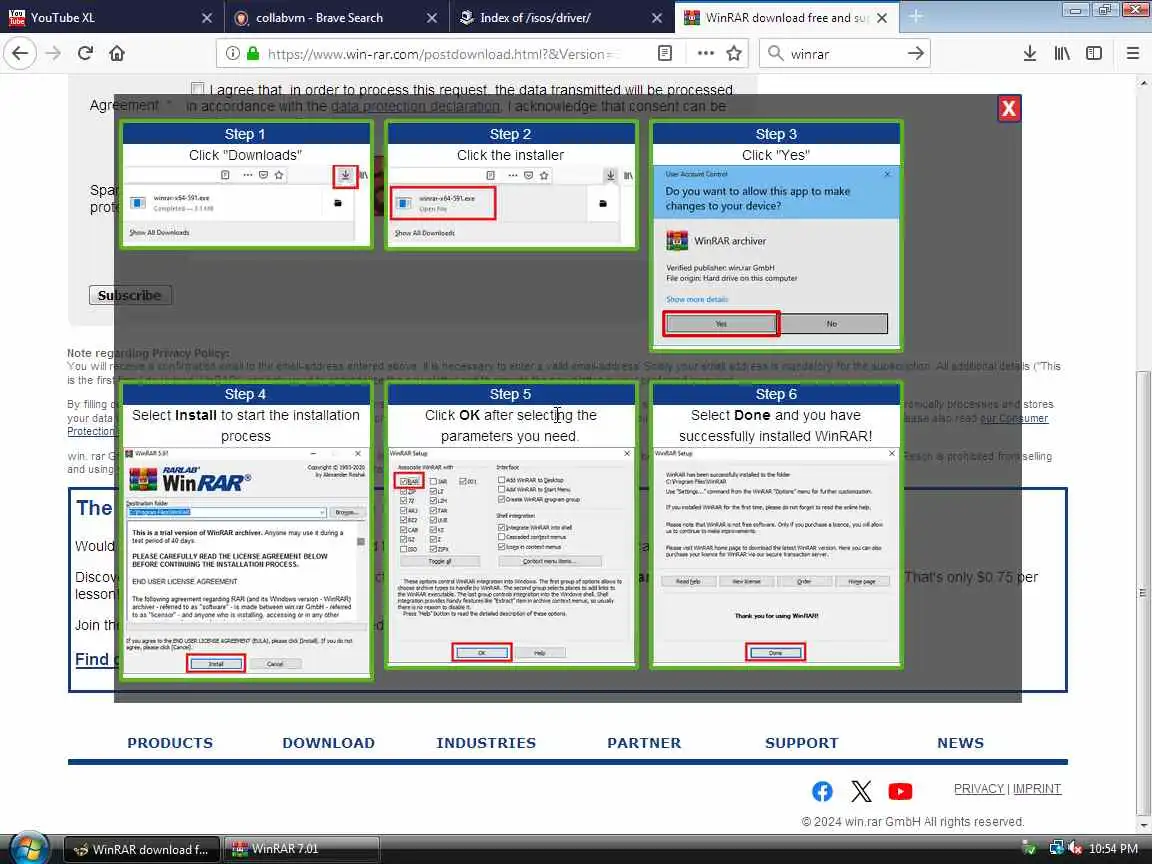Image resolution: width=1152 pixels, height=864 pixels.
Task: Close the YouTube XL tab
Action: [207, 18]
